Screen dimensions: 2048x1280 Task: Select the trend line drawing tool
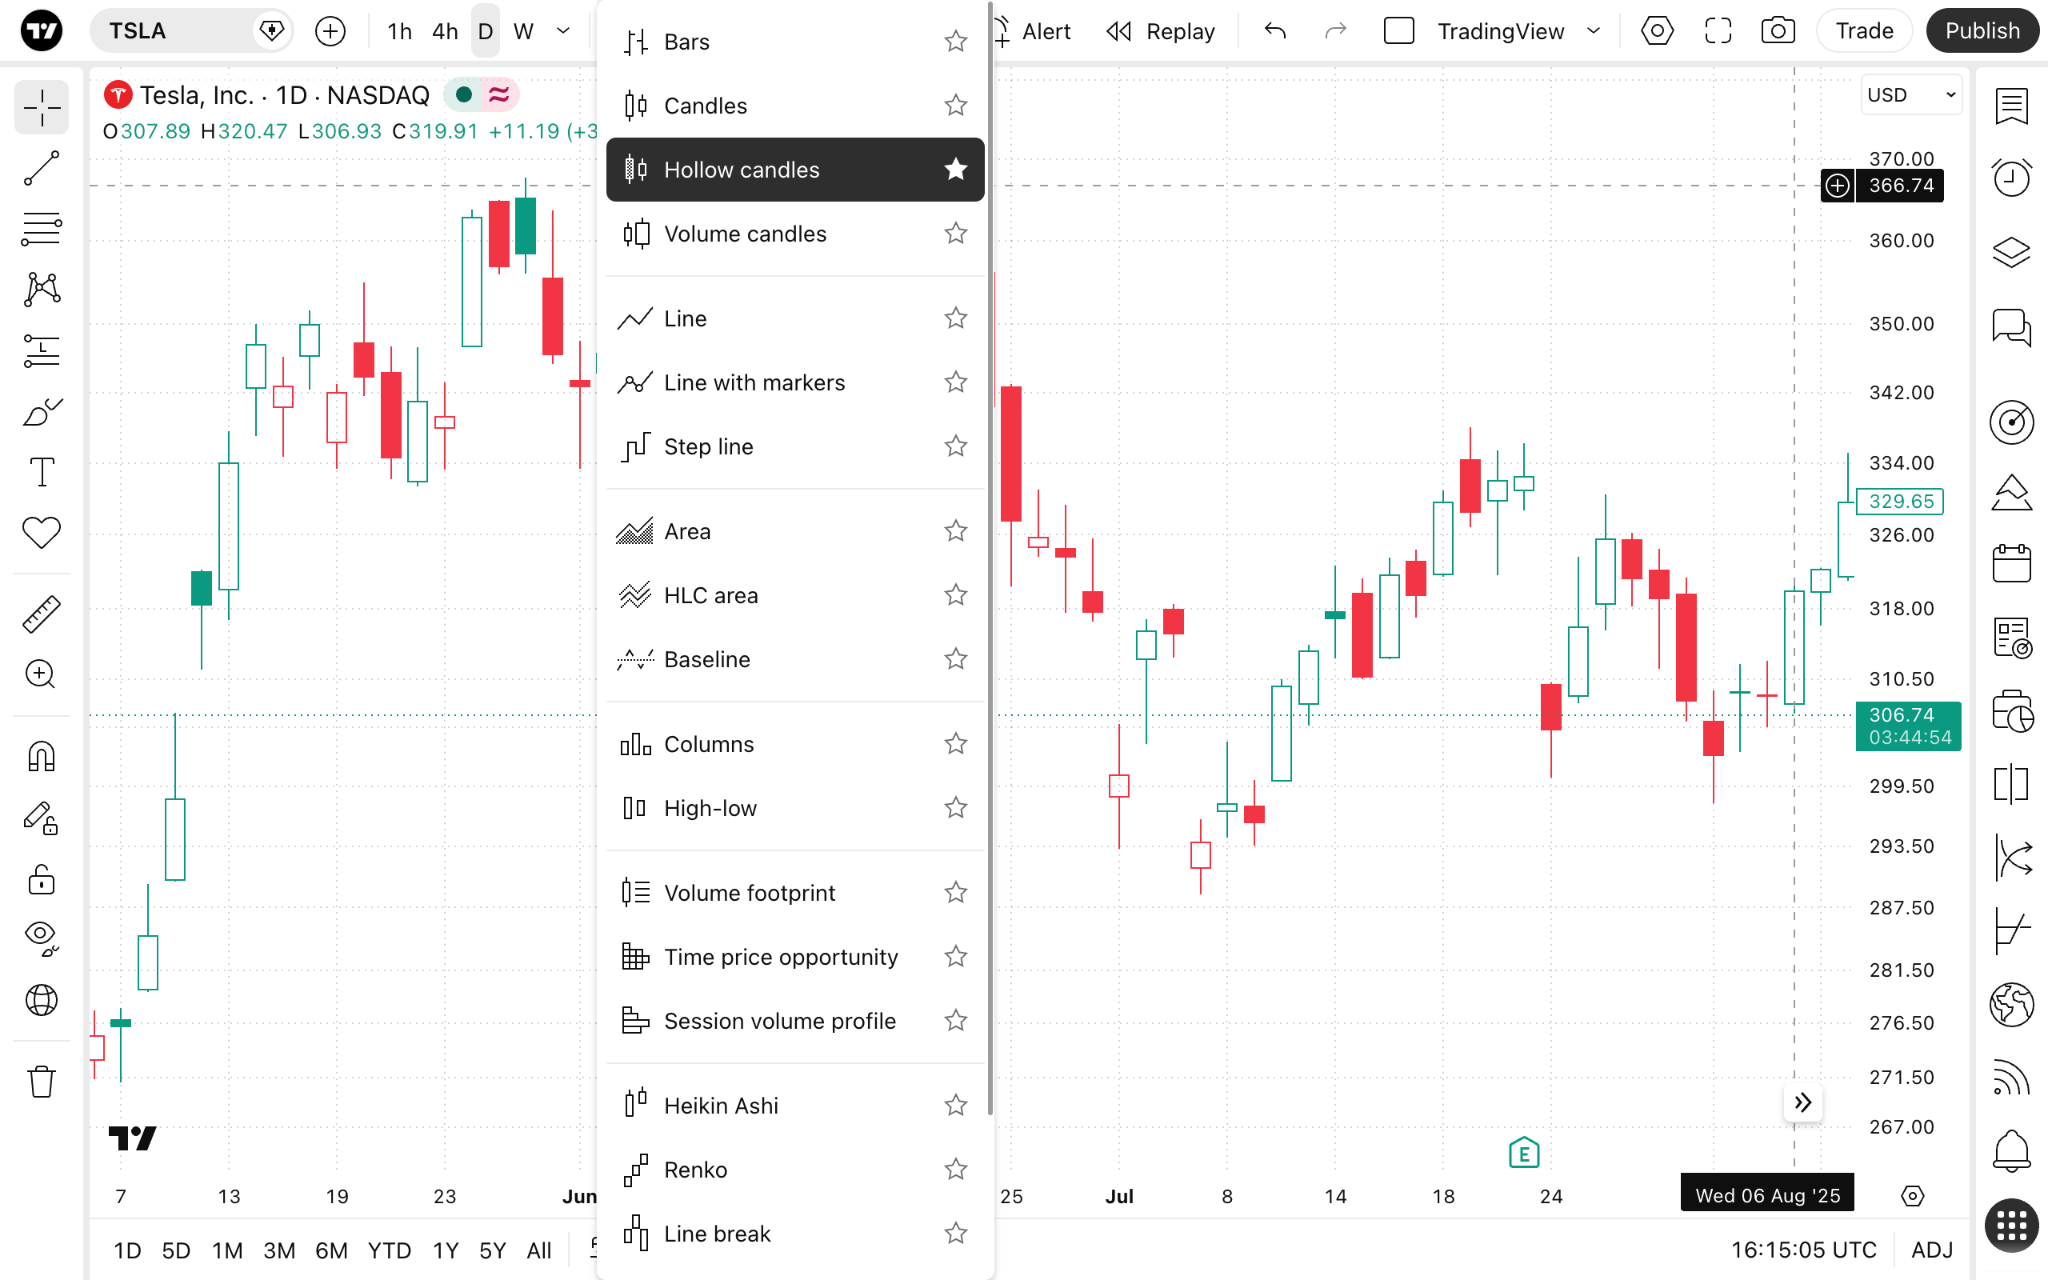(x=41, y=169)
